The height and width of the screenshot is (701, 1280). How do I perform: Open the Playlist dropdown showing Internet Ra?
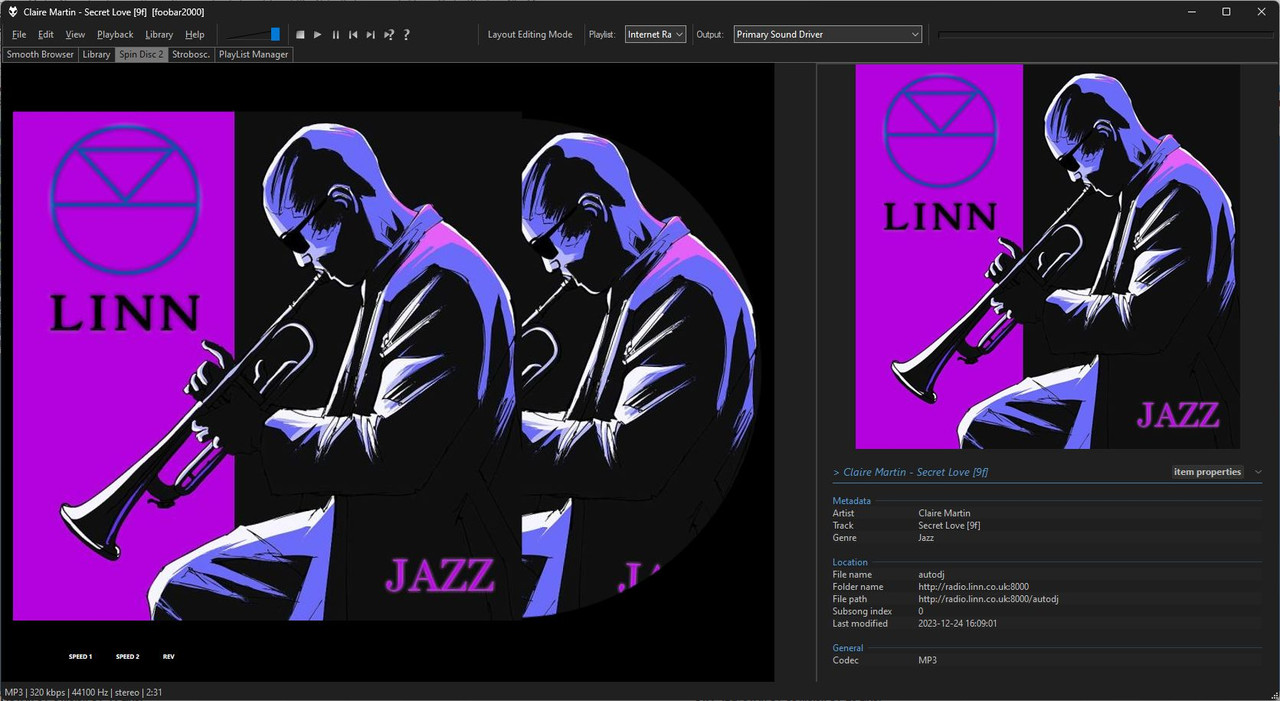pyautogui.click(x=655, y=34)
